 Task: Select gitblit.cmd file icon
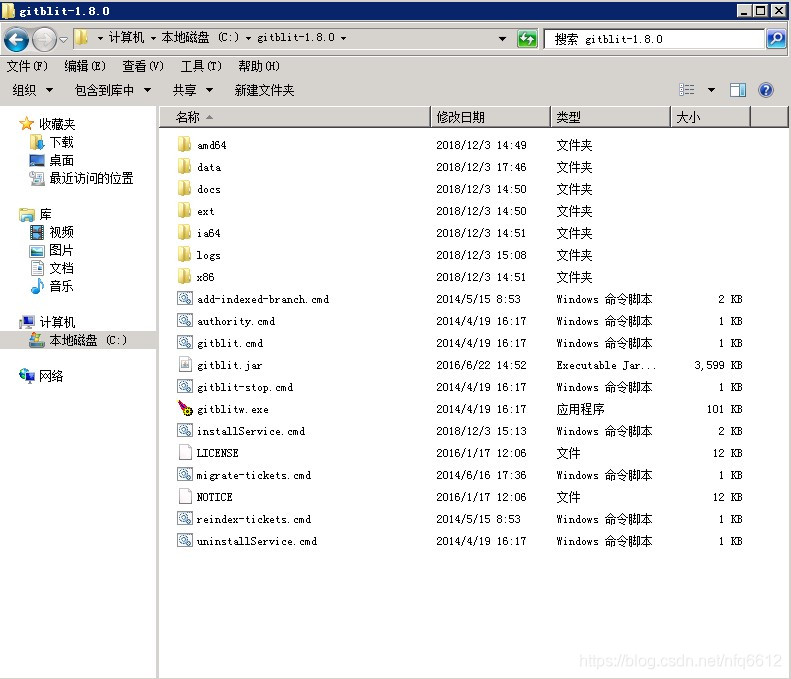click(x=185, y=343)
